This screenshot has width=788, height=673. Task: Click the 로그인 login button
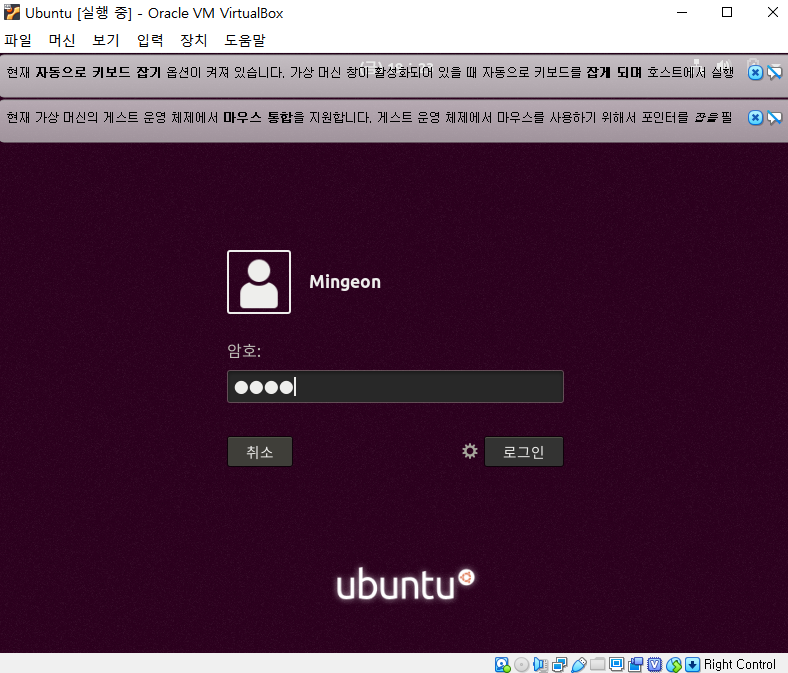tap(524, 451)
